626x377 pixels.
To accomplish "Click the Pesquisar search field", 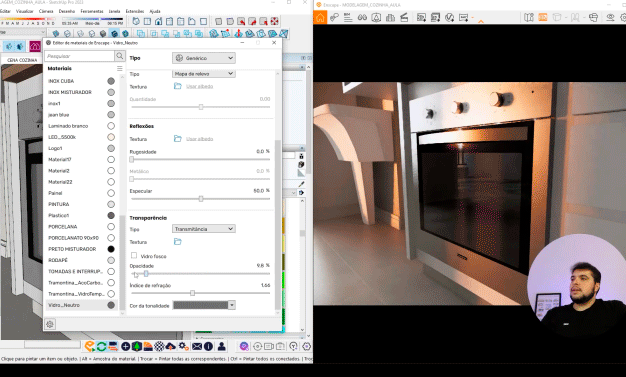I will 80,56.
